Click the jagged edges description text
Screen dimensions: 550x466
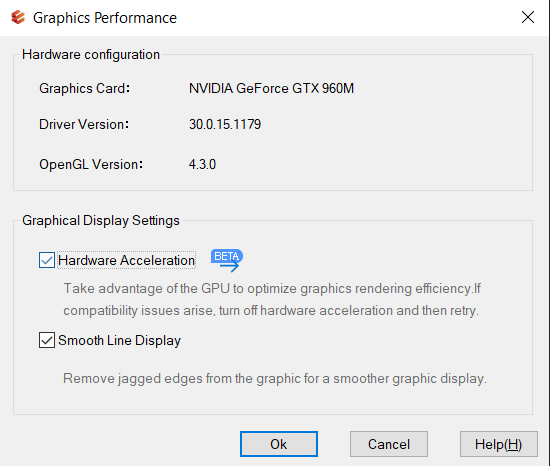point(275,379)
